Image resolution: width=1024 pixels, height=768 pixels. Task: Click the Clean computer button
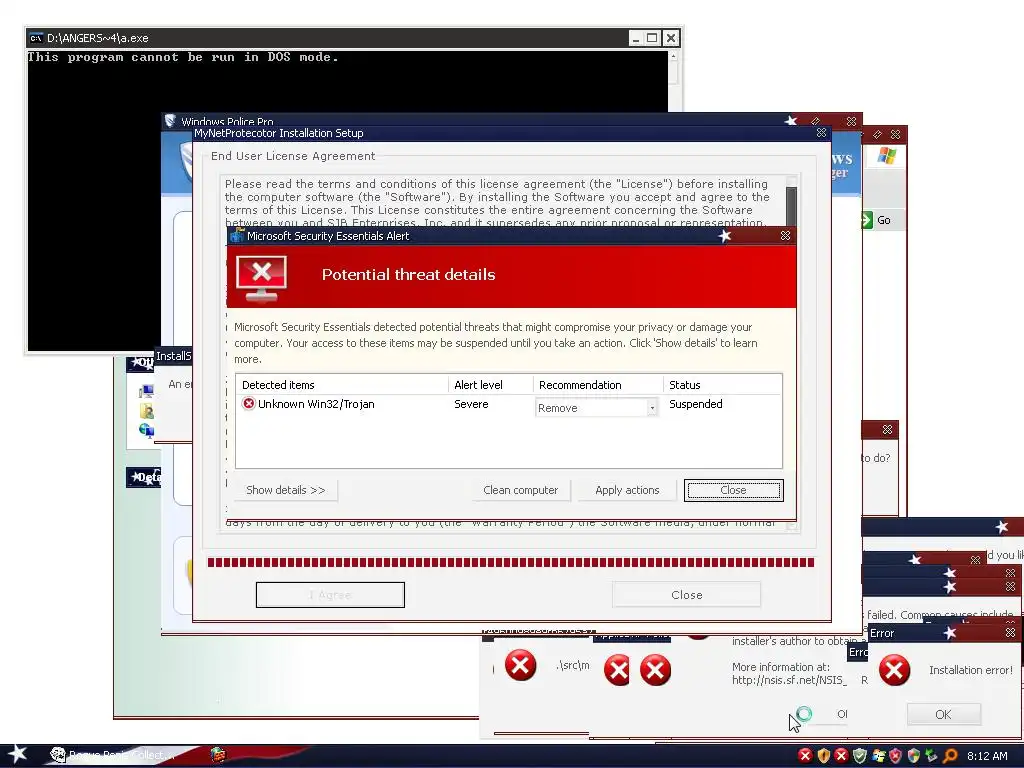520,490
